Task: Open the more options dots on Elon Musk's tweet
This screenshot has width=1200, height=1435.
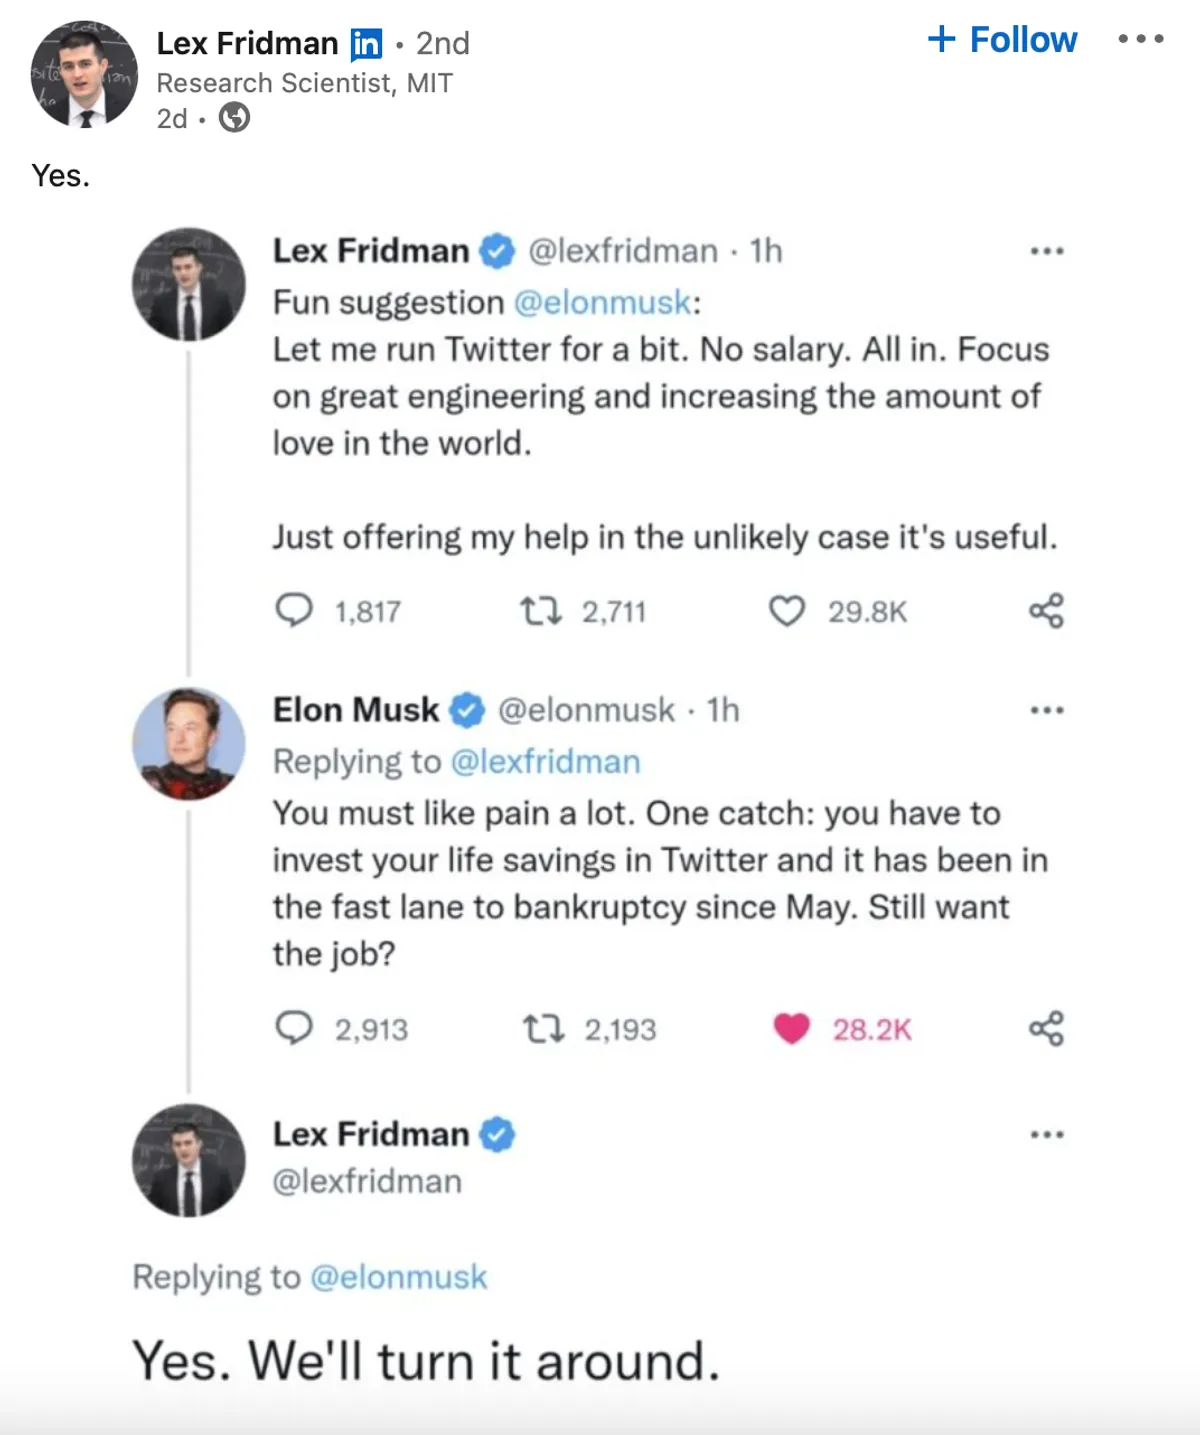Action: 1046,711
